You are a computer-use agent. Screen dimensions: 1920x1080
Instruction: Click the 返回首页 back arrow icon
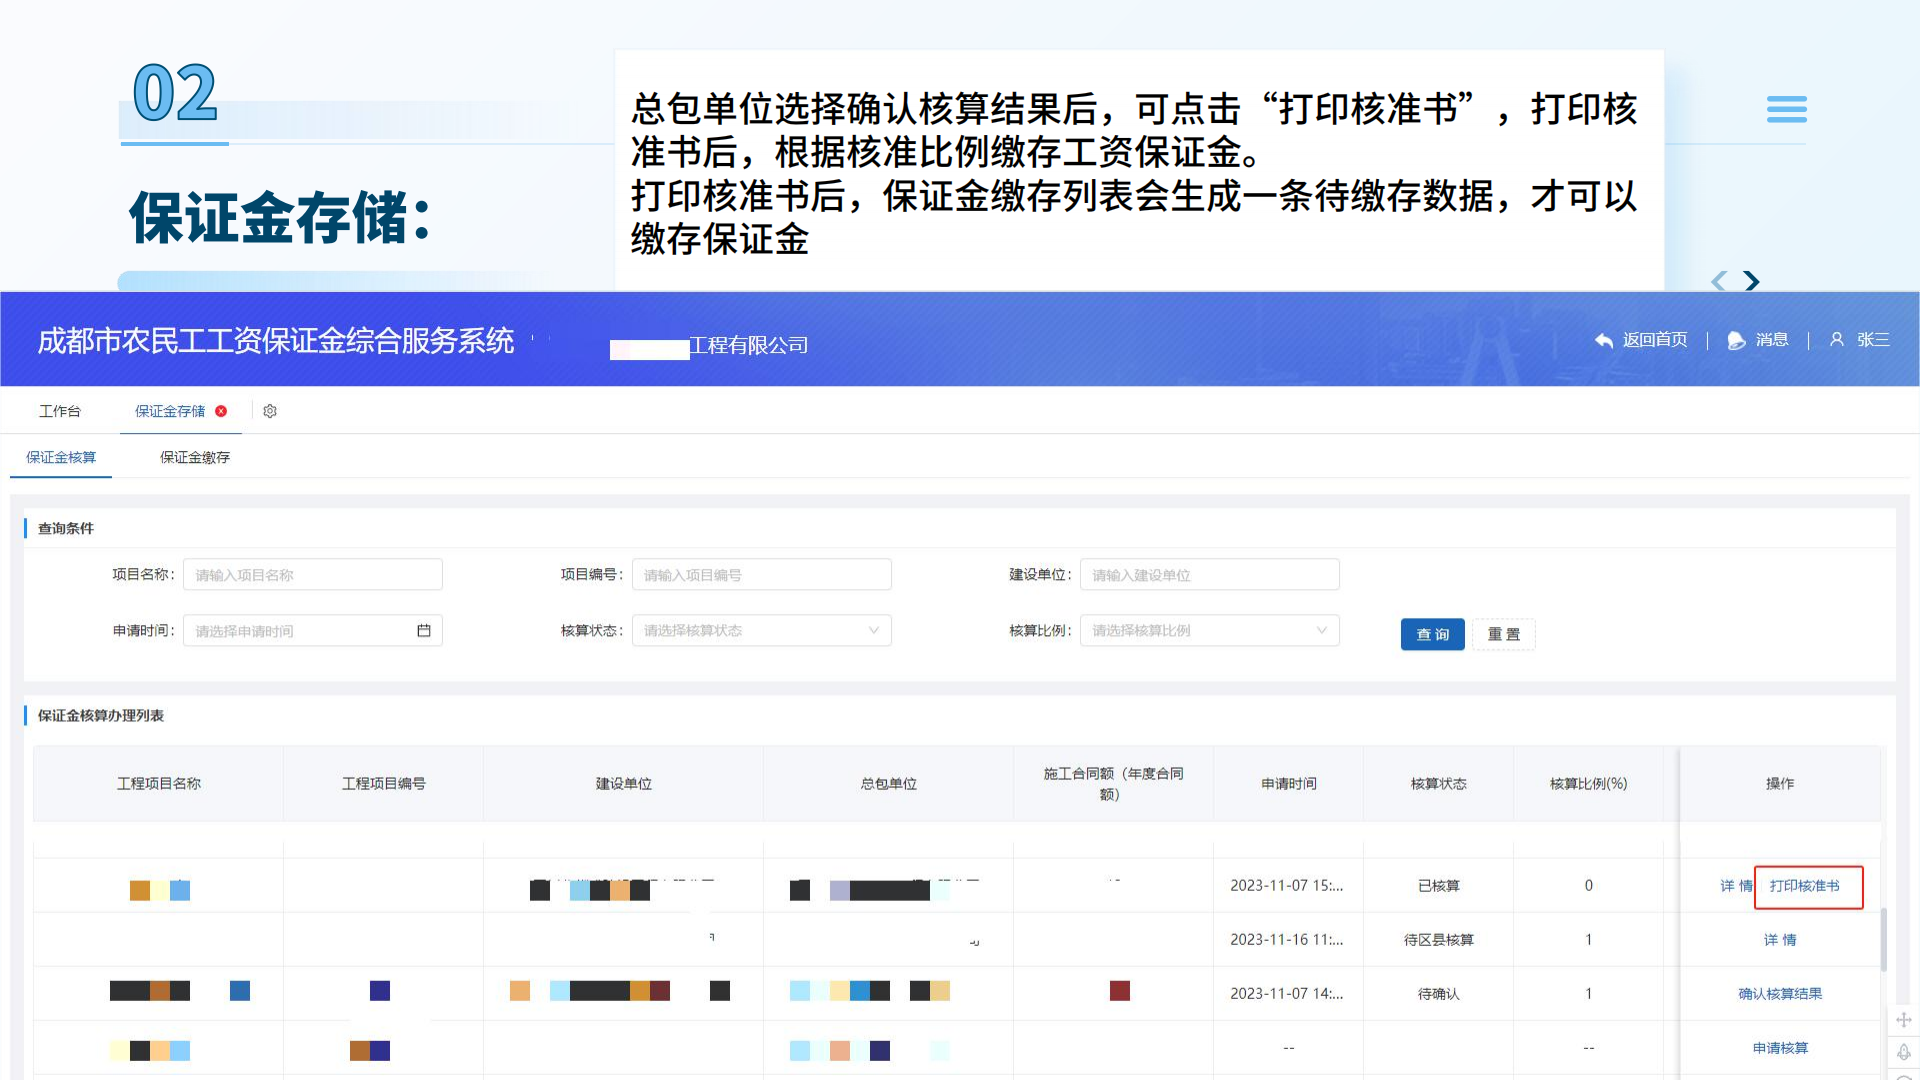tap(1603, 340)
